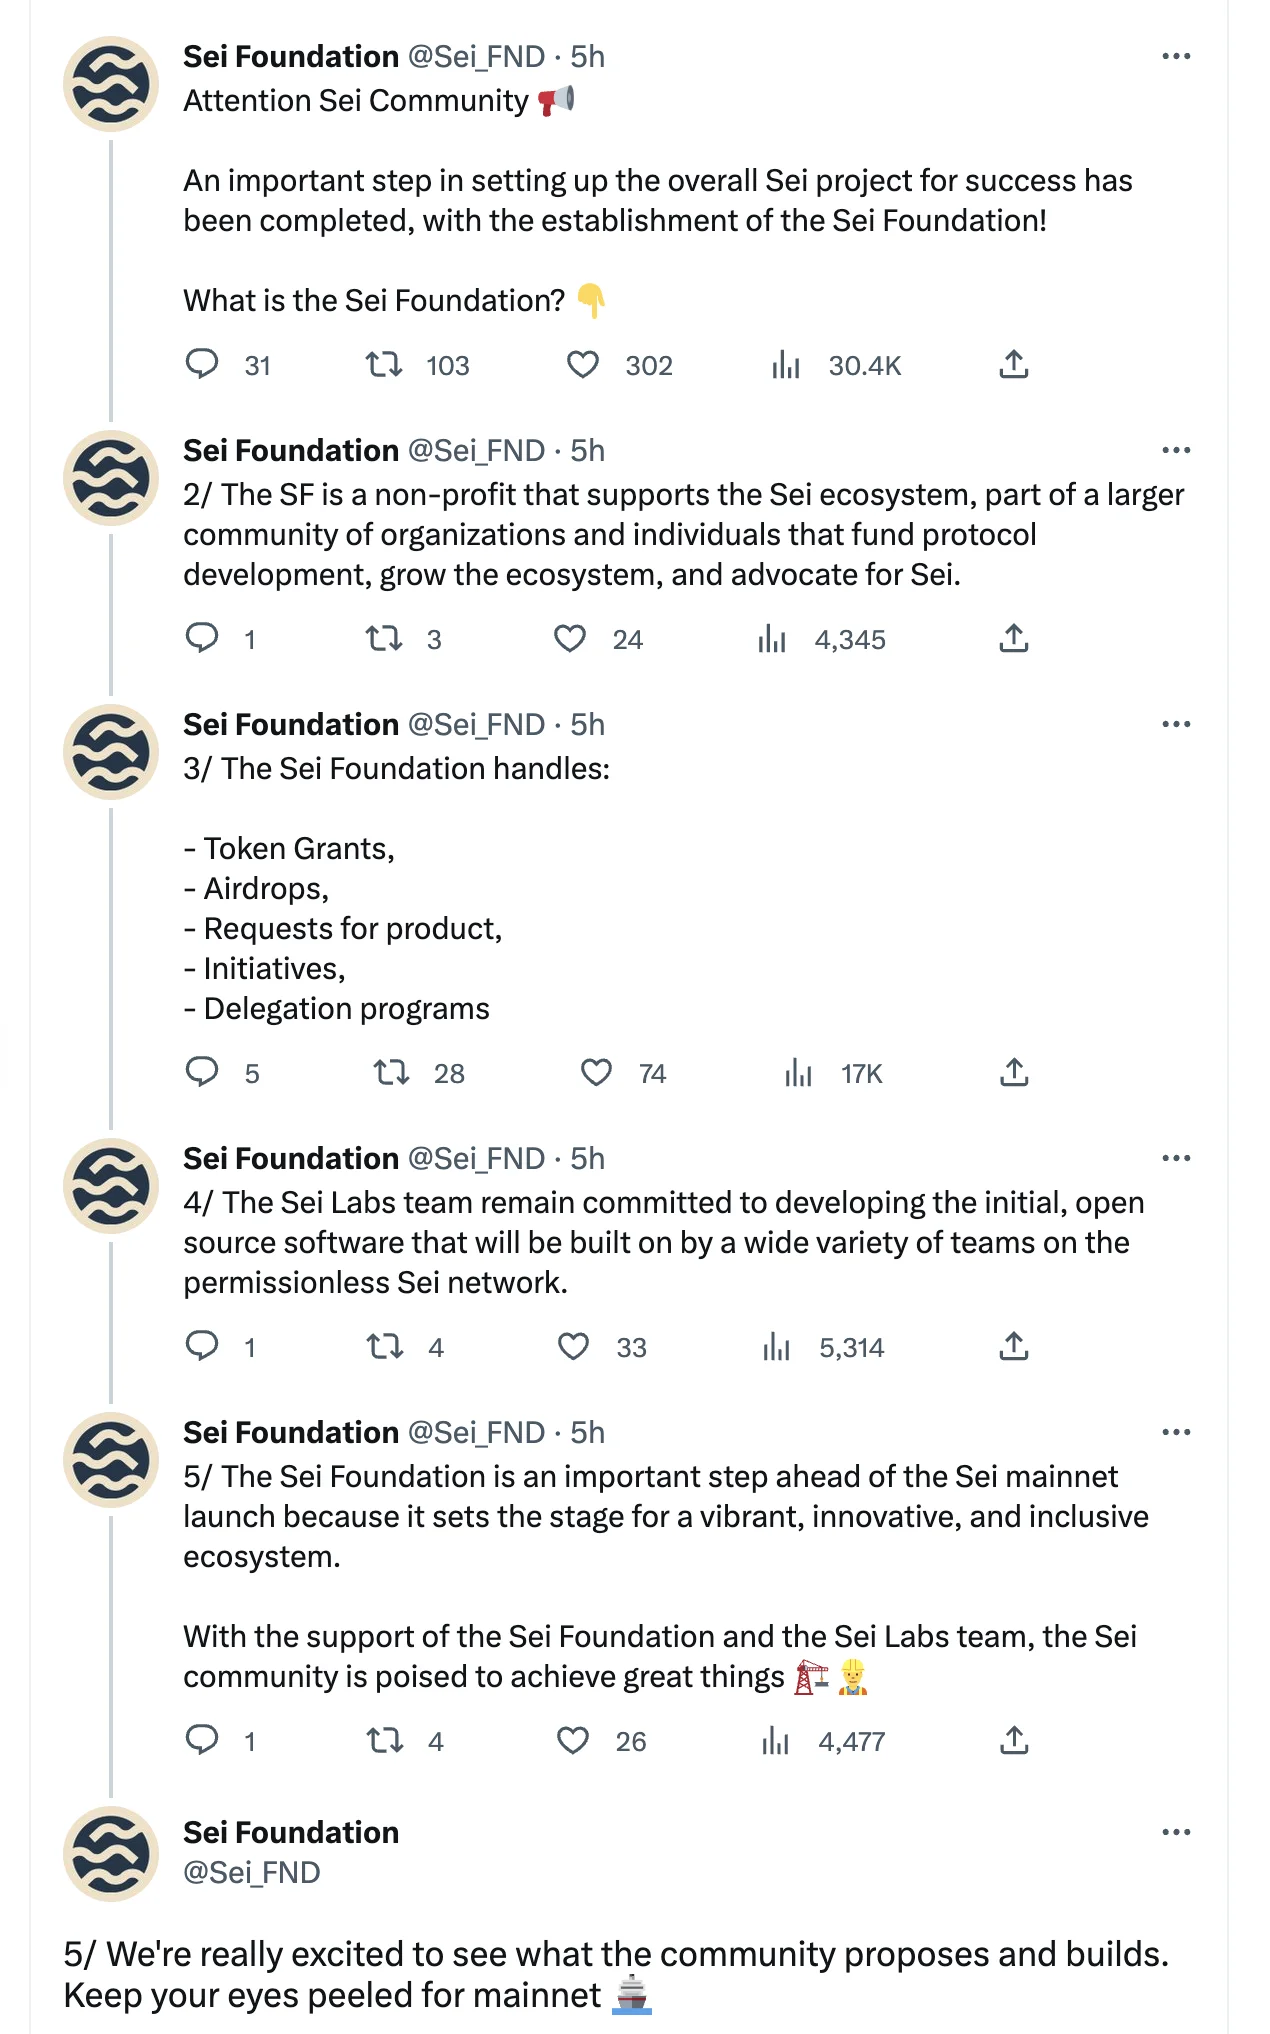
Task: Share the 'Attention Sei Community' tweet
Action: coord(1014,364)
